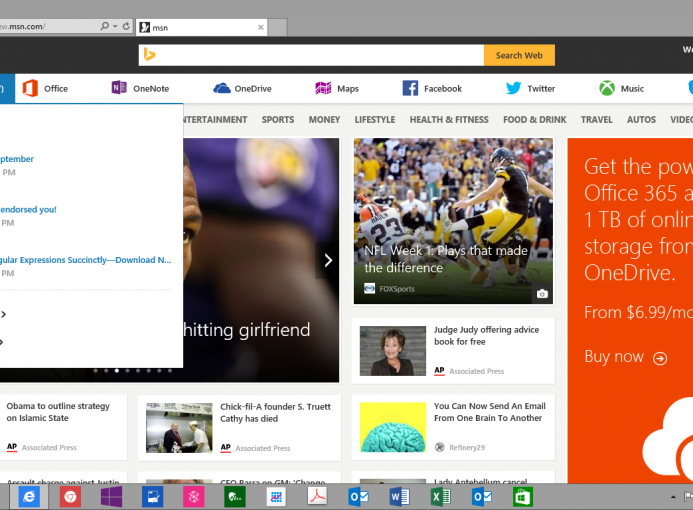Image resolution: width=693 pixels, height=510 pixels.
Task: Open the purple Windows logo taskbar icon
Action: tap(111, 497)
